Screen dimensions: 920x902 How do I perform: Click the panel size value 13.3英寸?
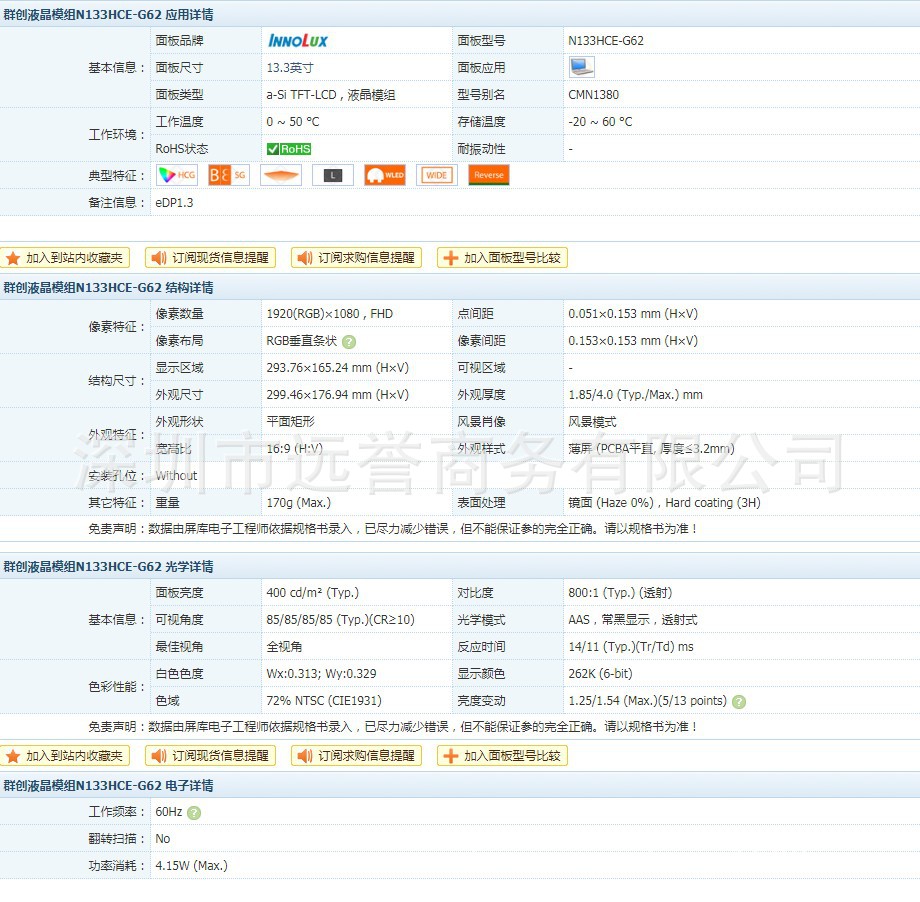coord(290,67)
